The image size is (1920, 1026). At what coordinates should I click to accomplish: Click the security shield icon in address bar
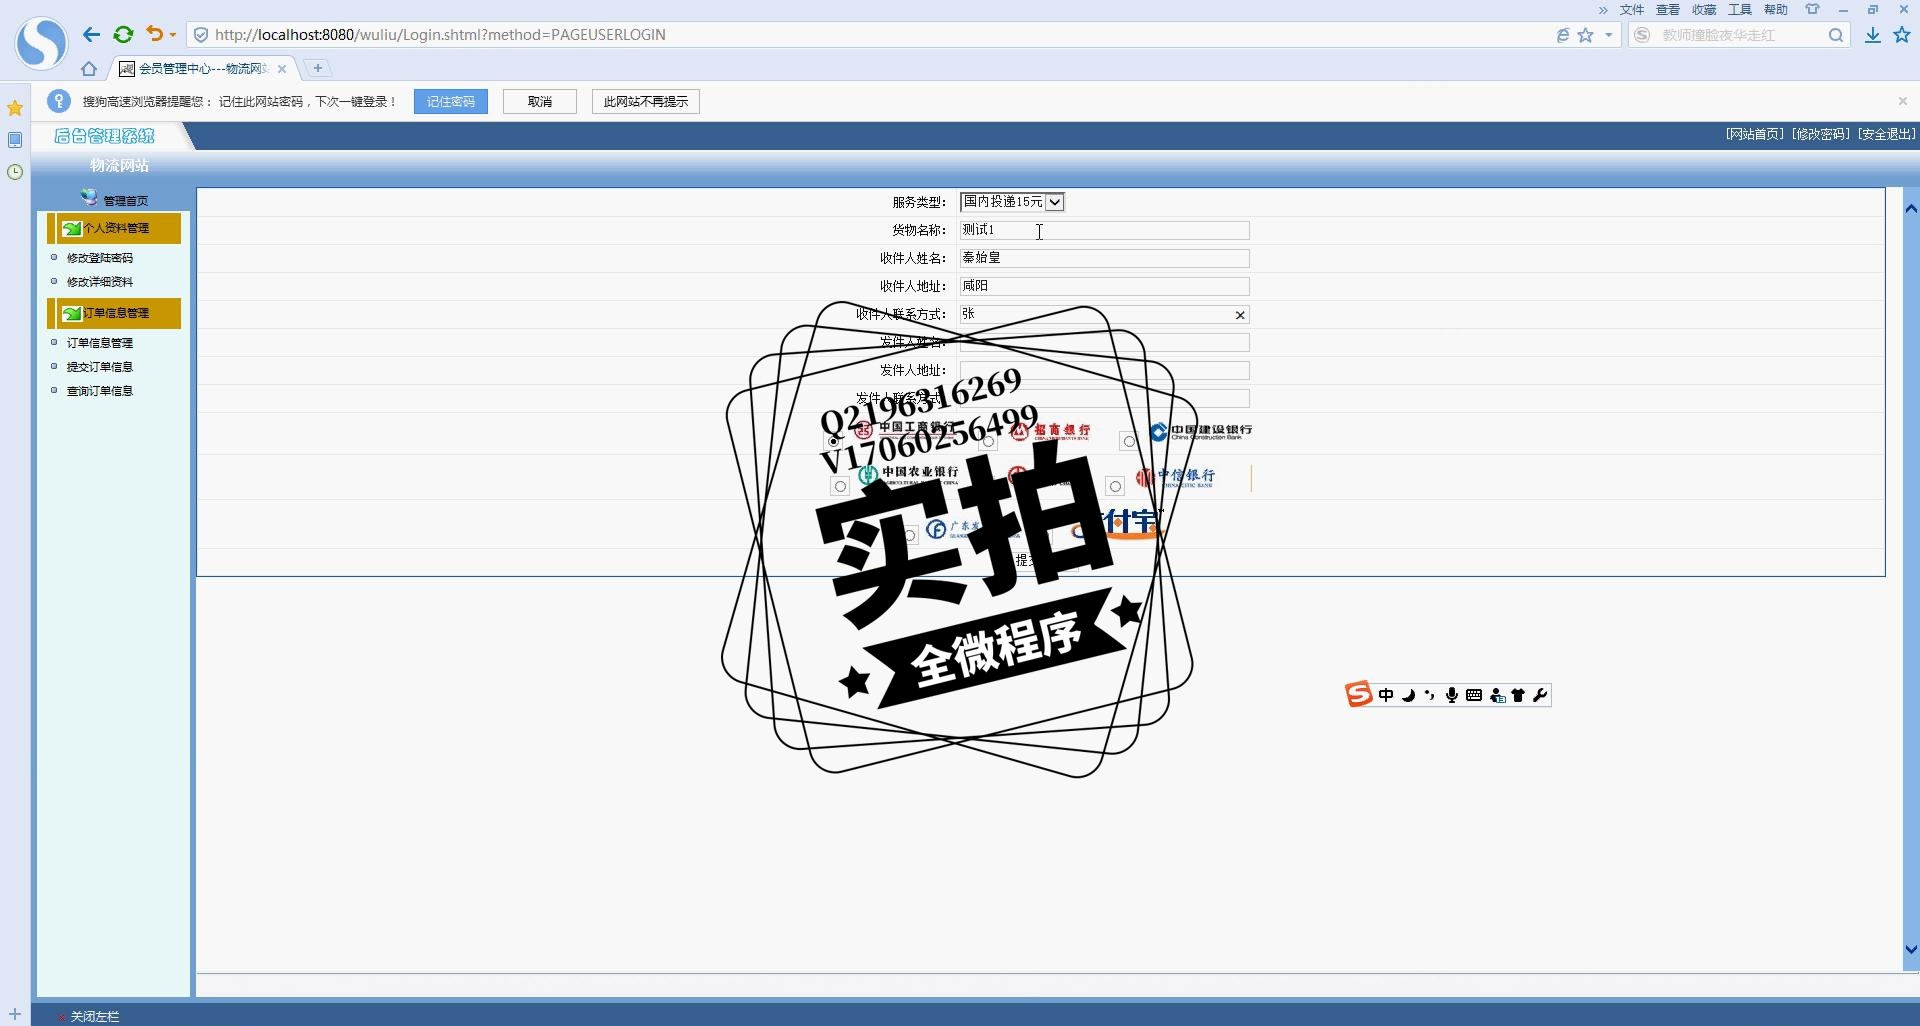click(201, 35)
